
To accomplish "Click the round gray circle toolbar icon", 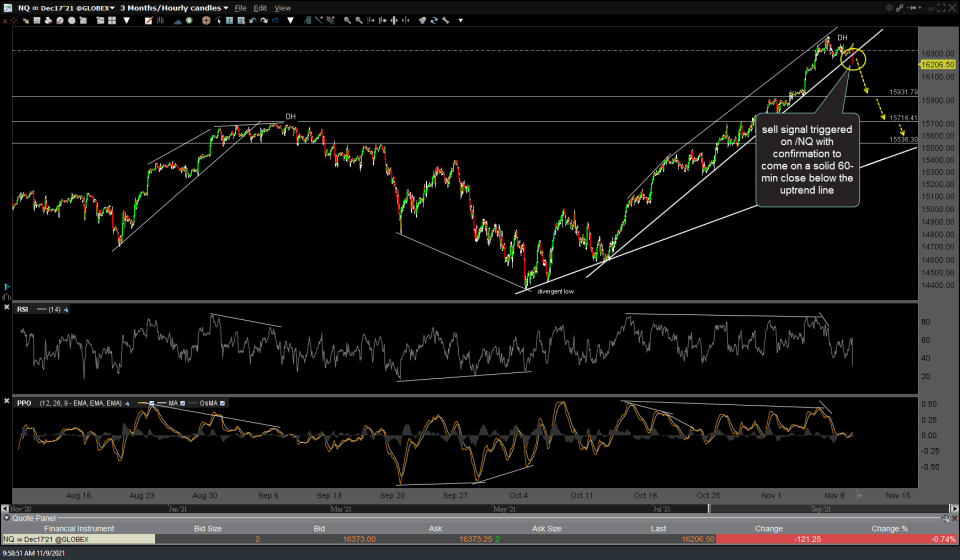I will pyautogui.click(x=72, y=21).
